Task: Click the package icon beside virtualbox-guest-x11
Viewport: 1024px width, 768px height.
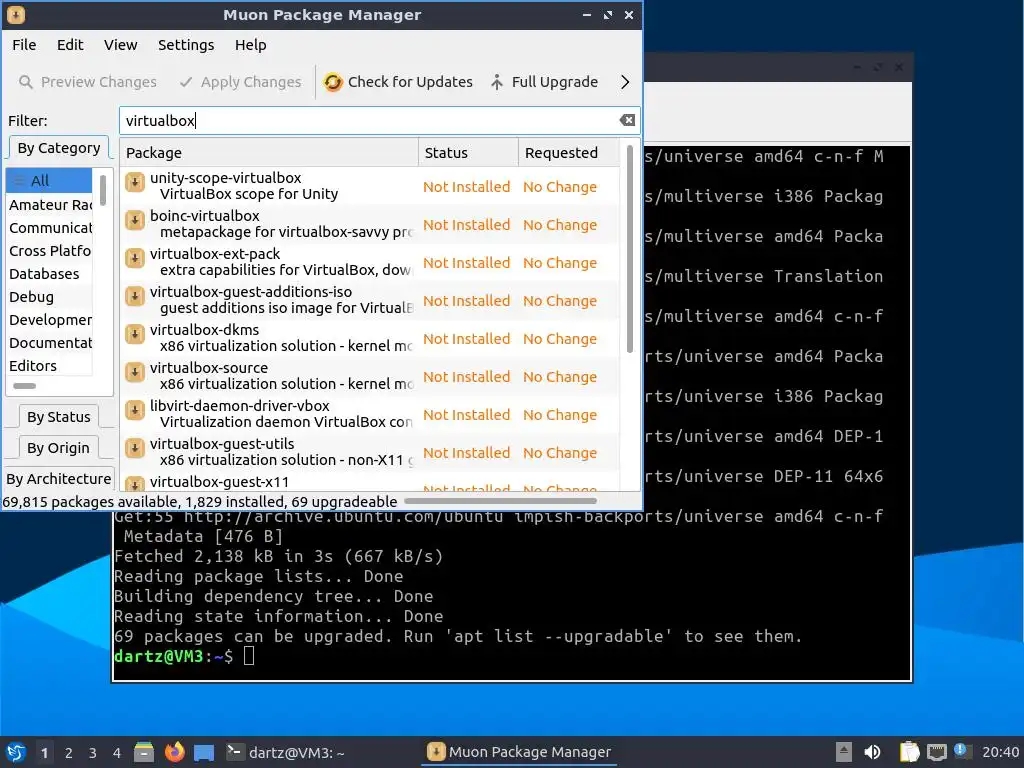Action: [135, 484]
